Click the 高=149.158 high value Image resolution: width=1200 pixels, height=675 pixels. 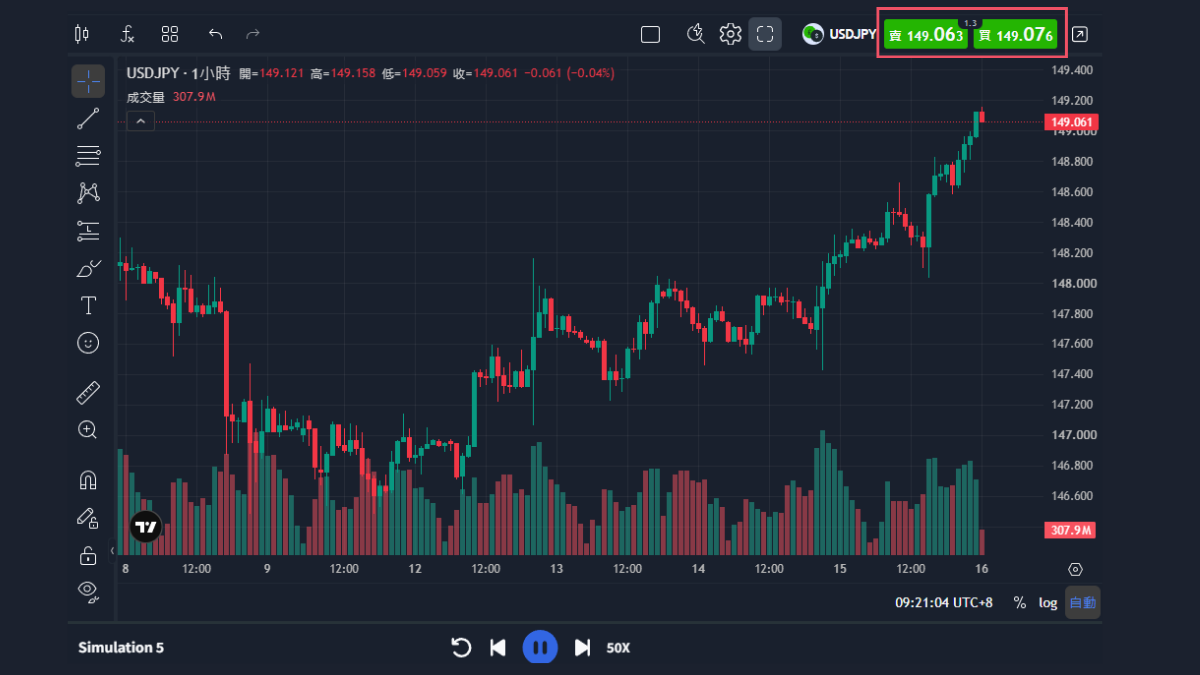343,73
